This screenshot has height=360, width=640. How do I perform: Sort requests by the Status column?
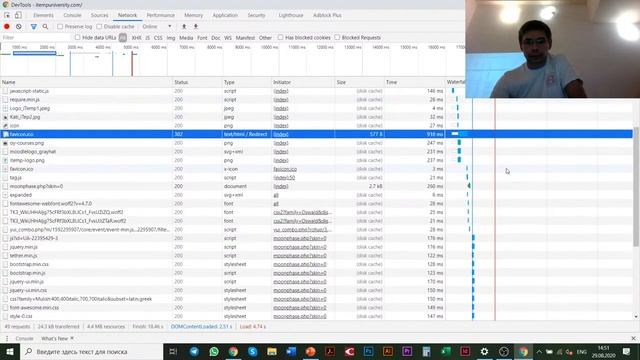click(x=197, y=82)
